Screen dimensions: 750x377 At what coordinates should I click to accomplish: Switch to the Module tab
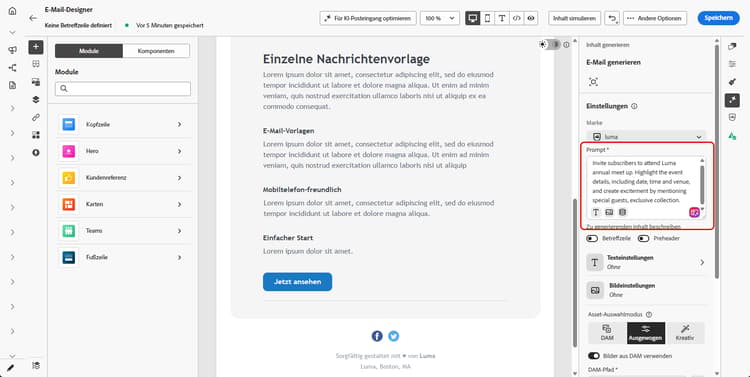pos(89,51)
